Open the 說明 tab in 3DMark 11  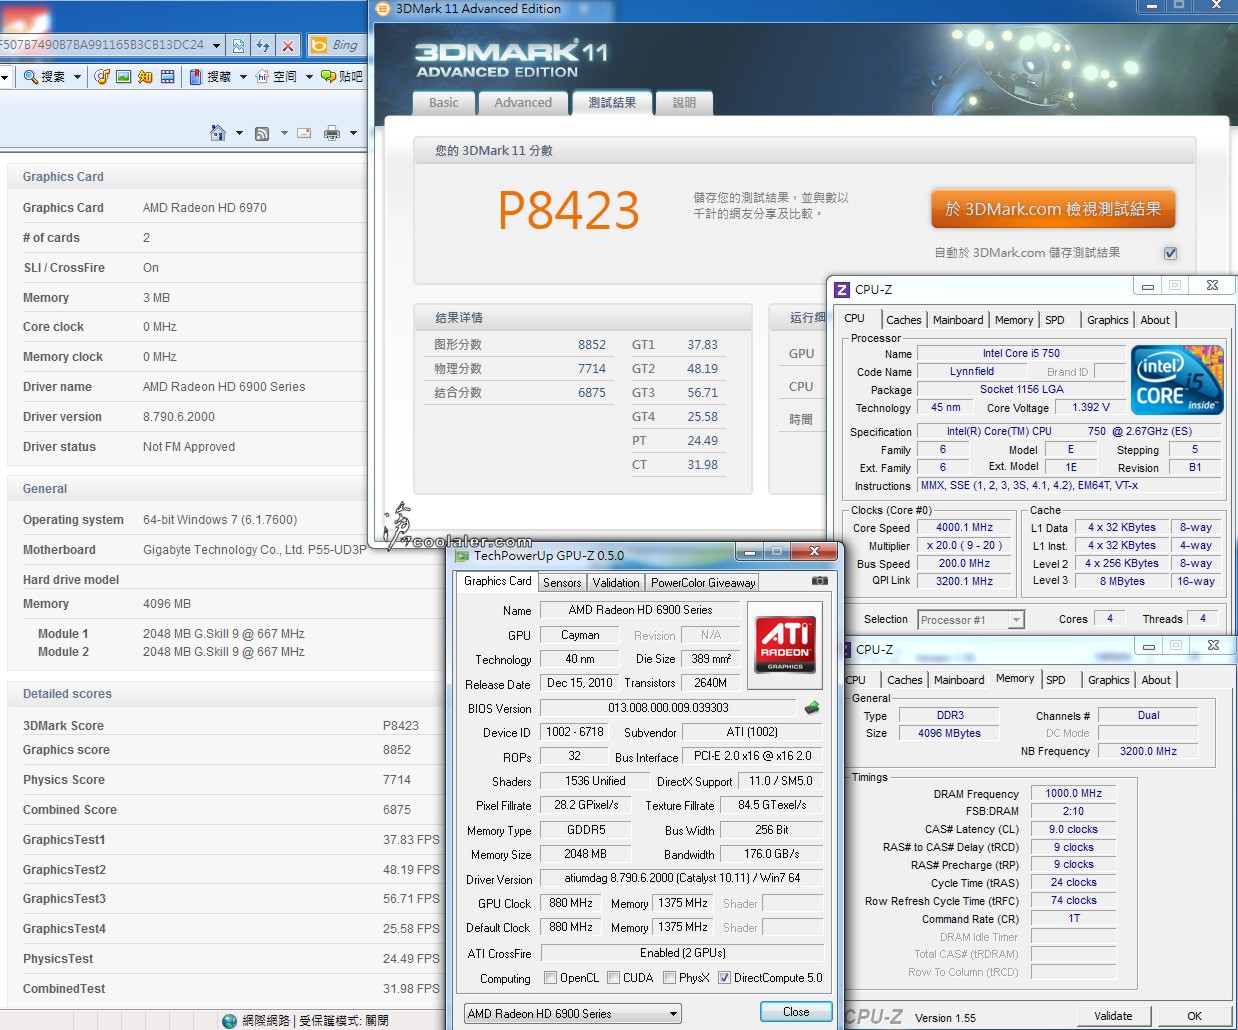tap(685, 102)
